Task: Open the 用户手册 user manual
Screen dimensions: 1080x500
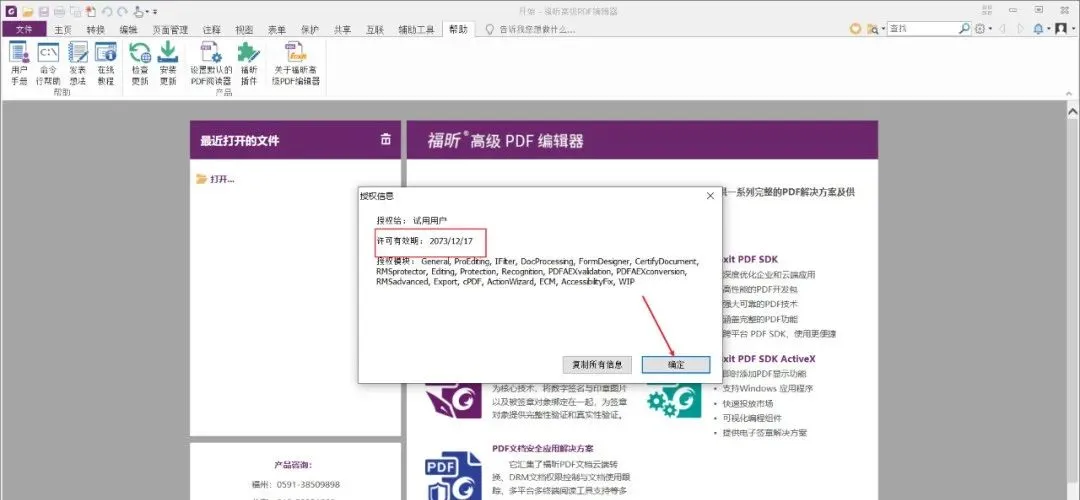Action: click(19, 63)
